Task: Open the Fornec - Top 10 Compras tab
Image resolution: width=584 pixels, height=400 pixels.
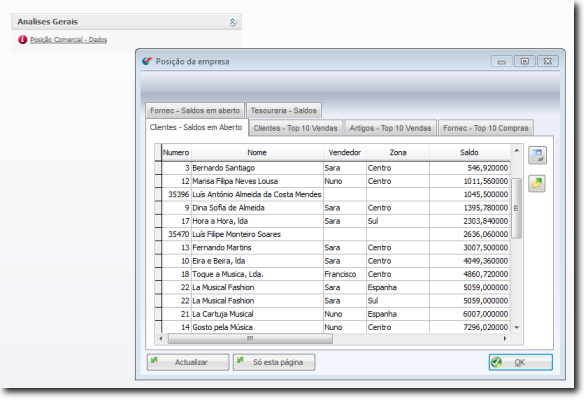Action: click(486, 128)
